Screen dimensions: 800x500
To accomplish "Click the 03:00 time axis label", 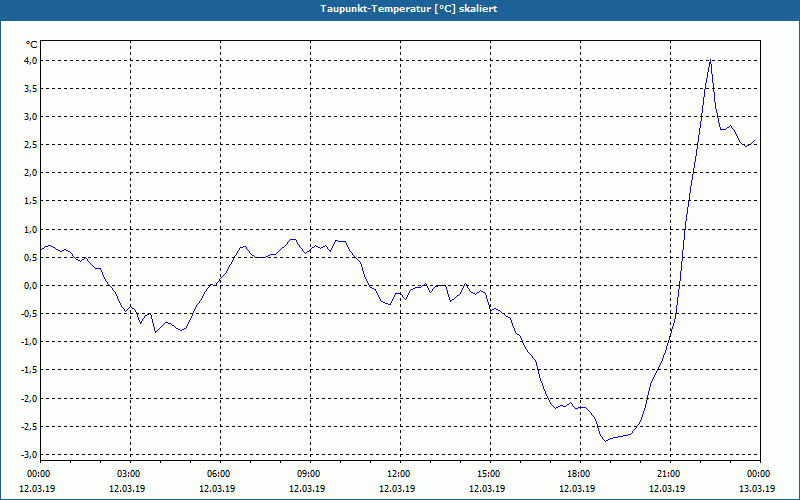I will tap(131, 474).
